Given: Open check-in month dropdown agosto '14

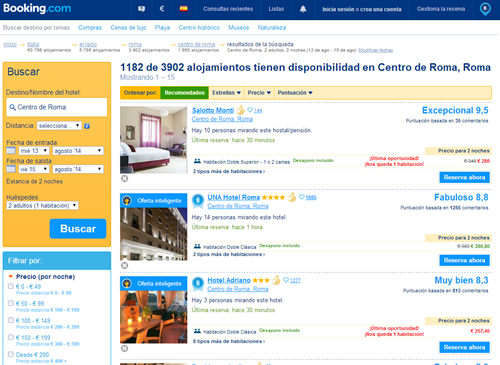Looking at the screenshot, I should click(78, 151).
